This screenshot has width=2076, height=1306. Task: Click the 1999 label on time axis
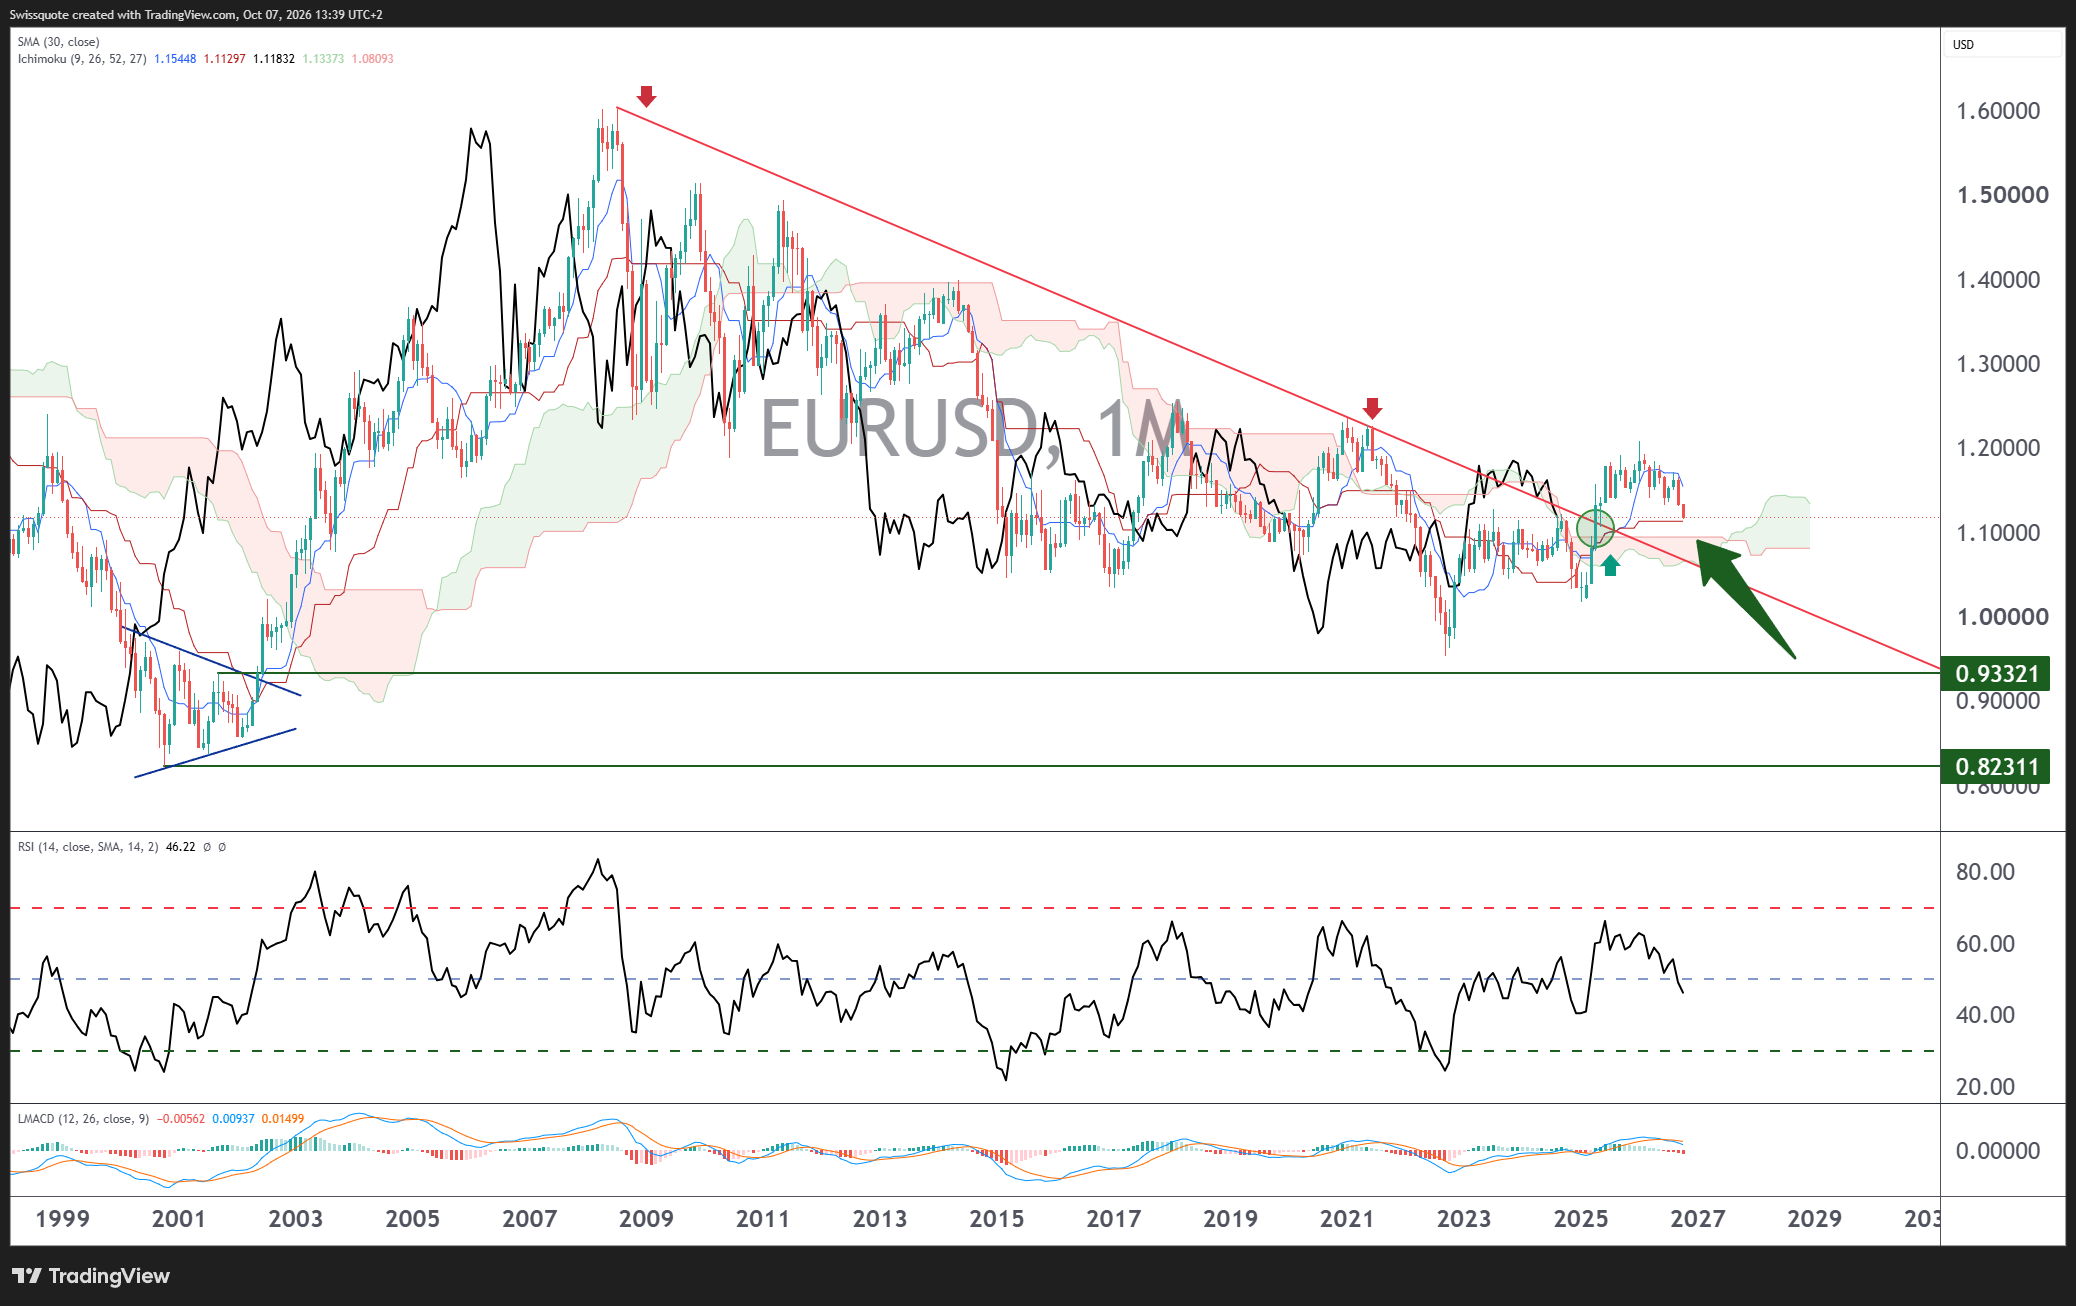click(62, 1219)
